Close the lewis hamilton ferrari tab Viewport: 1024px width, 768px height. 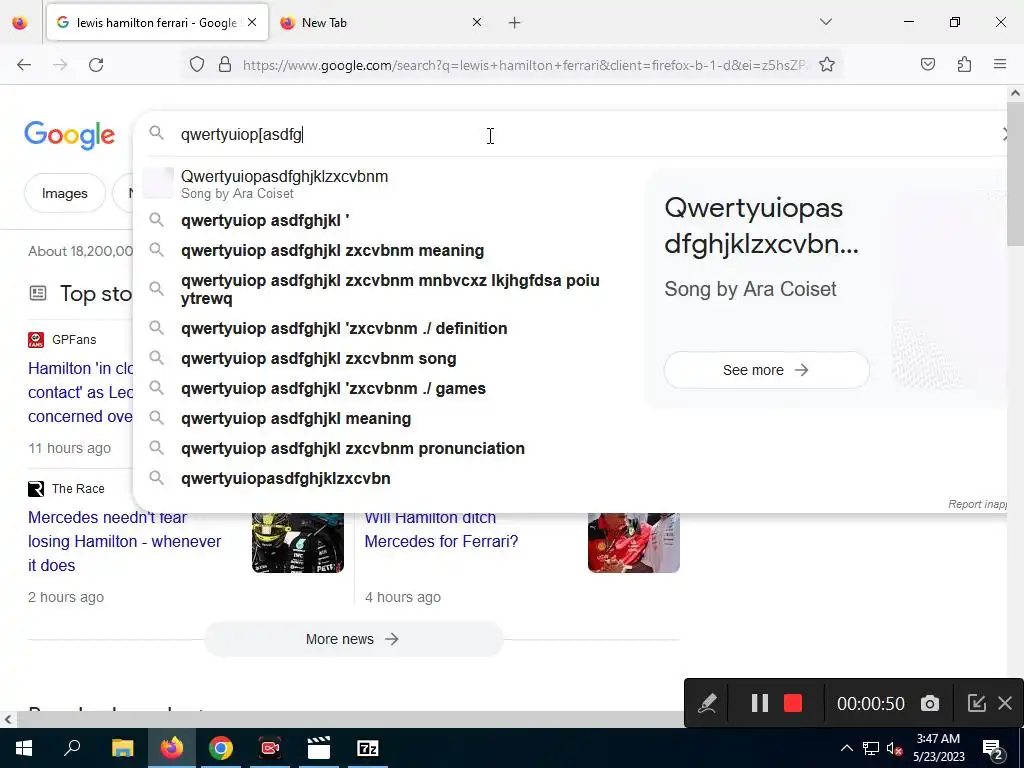[252, 22]
